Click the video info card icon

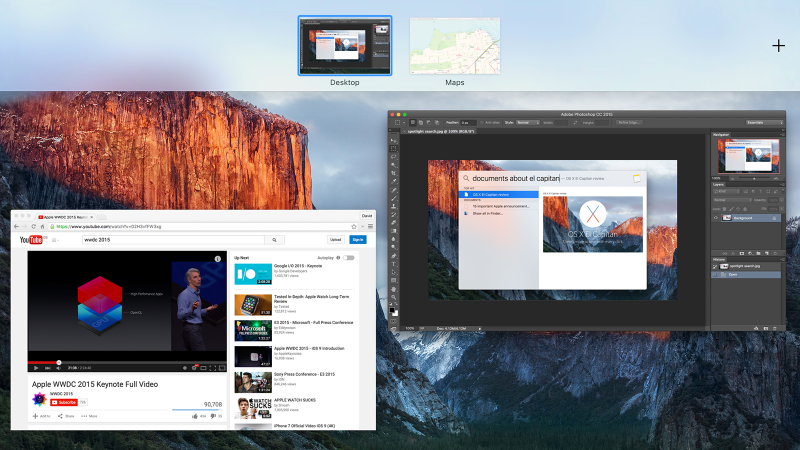point(218,259)
